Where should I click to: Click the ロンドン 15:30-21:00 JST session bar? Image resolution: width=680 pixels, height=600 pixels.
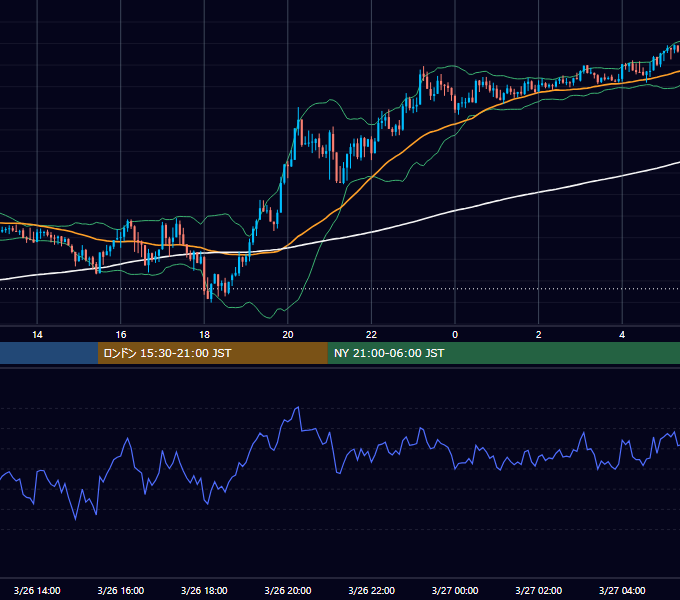[212, 353]
